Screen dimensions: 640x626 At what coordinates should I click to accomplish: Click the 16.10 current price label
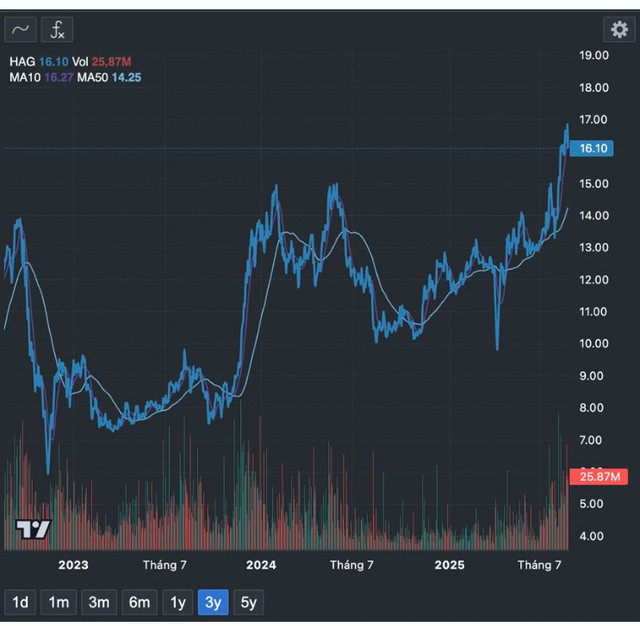pos(594,148)
